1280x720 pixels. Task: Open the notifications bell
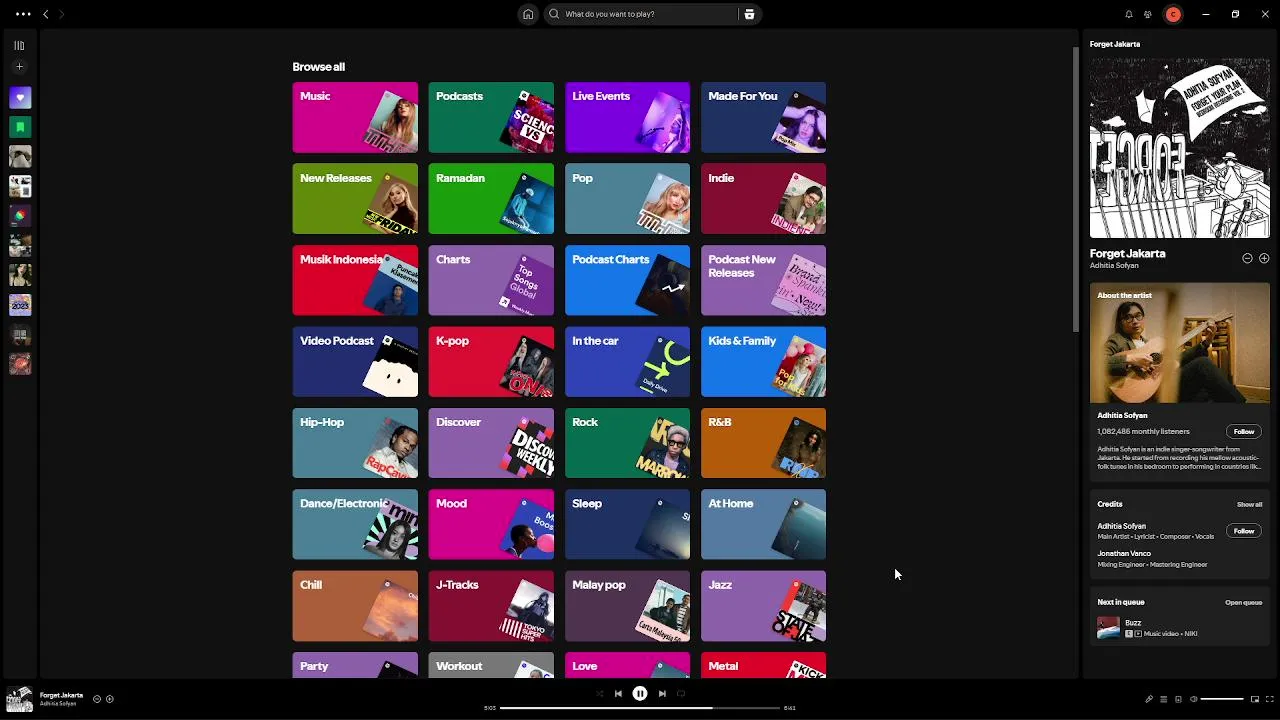pyautogui.click(x=1129, y=14)
